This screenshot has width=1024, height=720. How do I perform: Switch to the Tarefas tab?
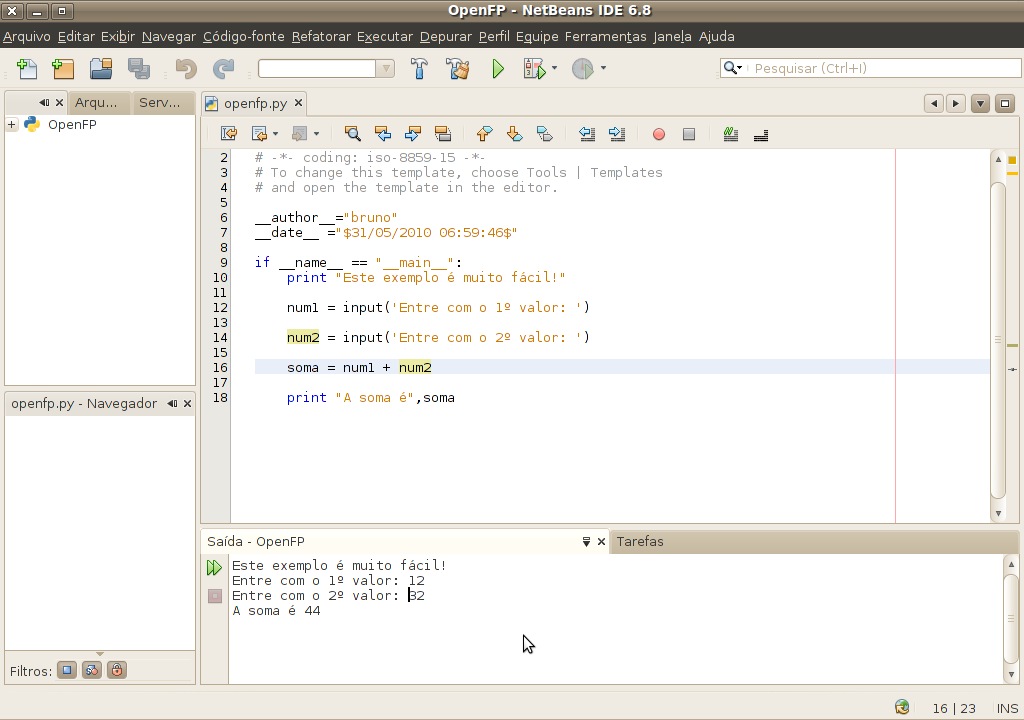640,542
